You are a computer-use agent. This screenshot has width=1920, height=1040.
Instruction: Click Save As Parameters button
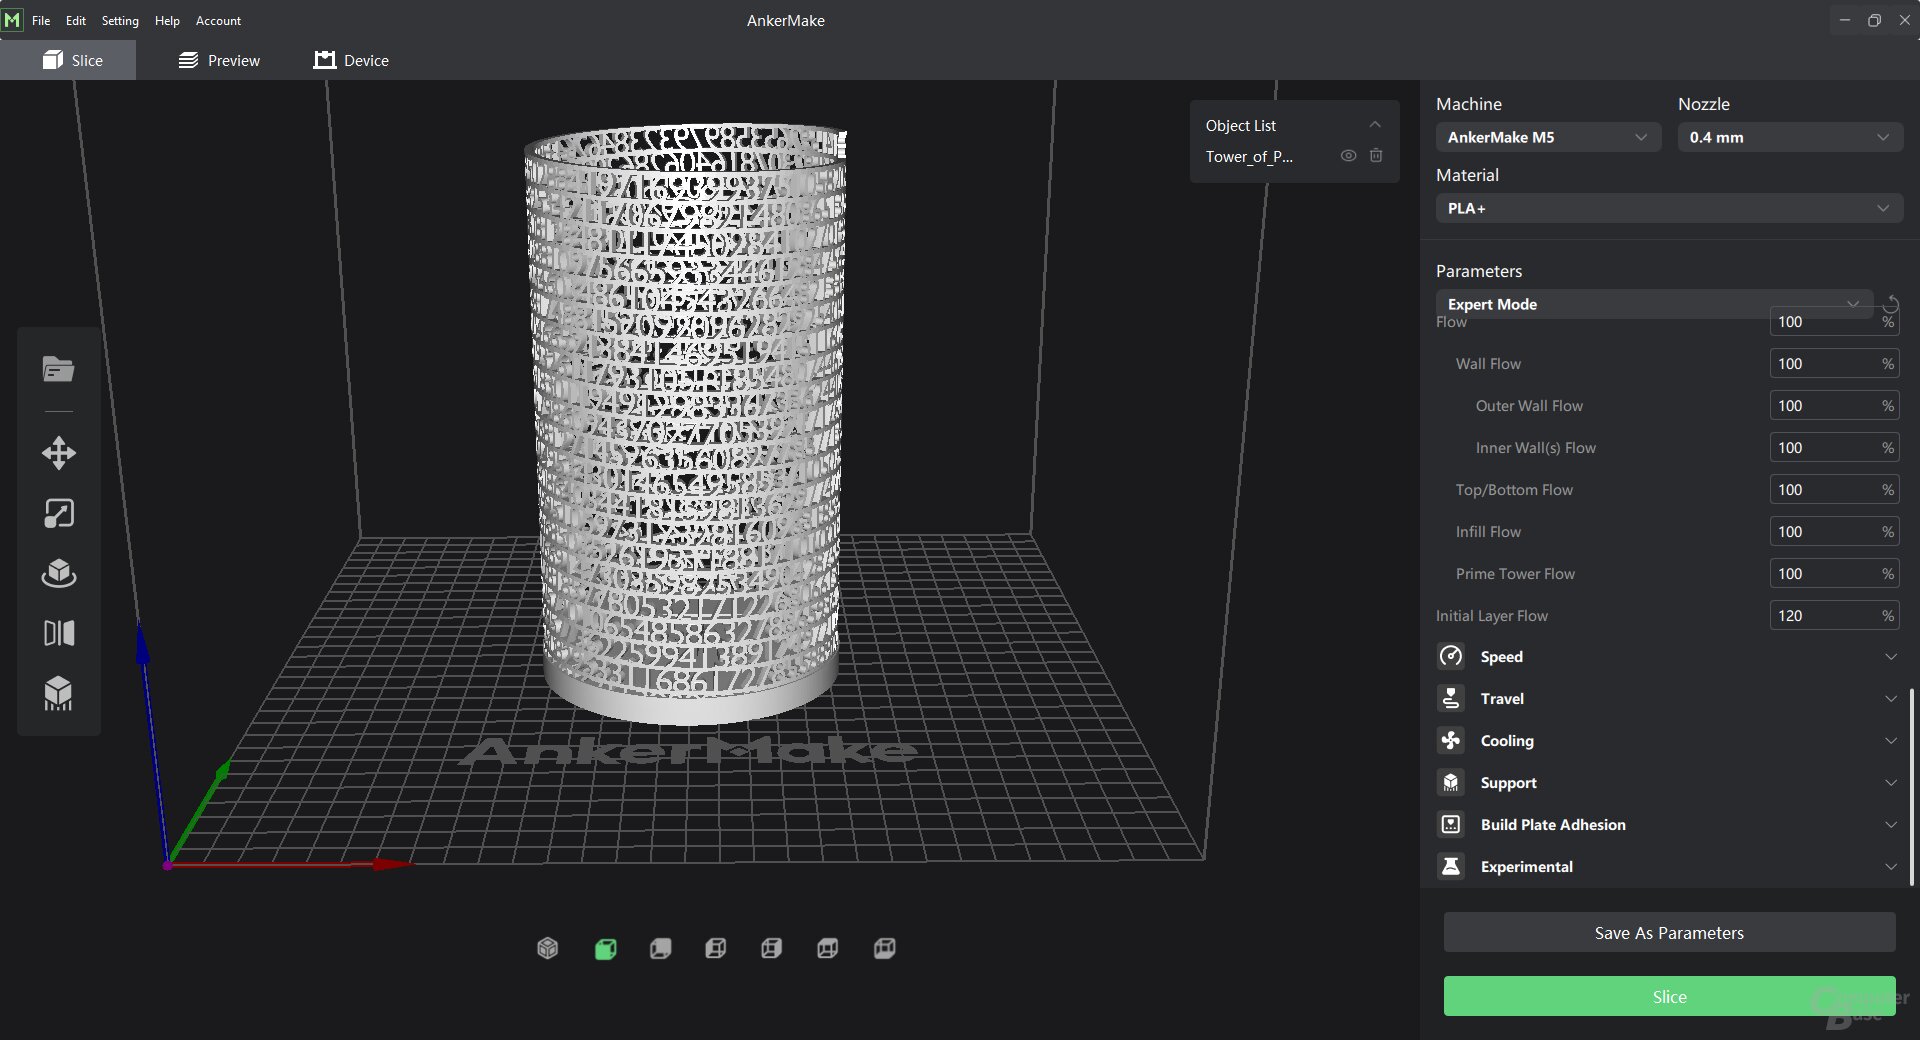pos(1669,933)
